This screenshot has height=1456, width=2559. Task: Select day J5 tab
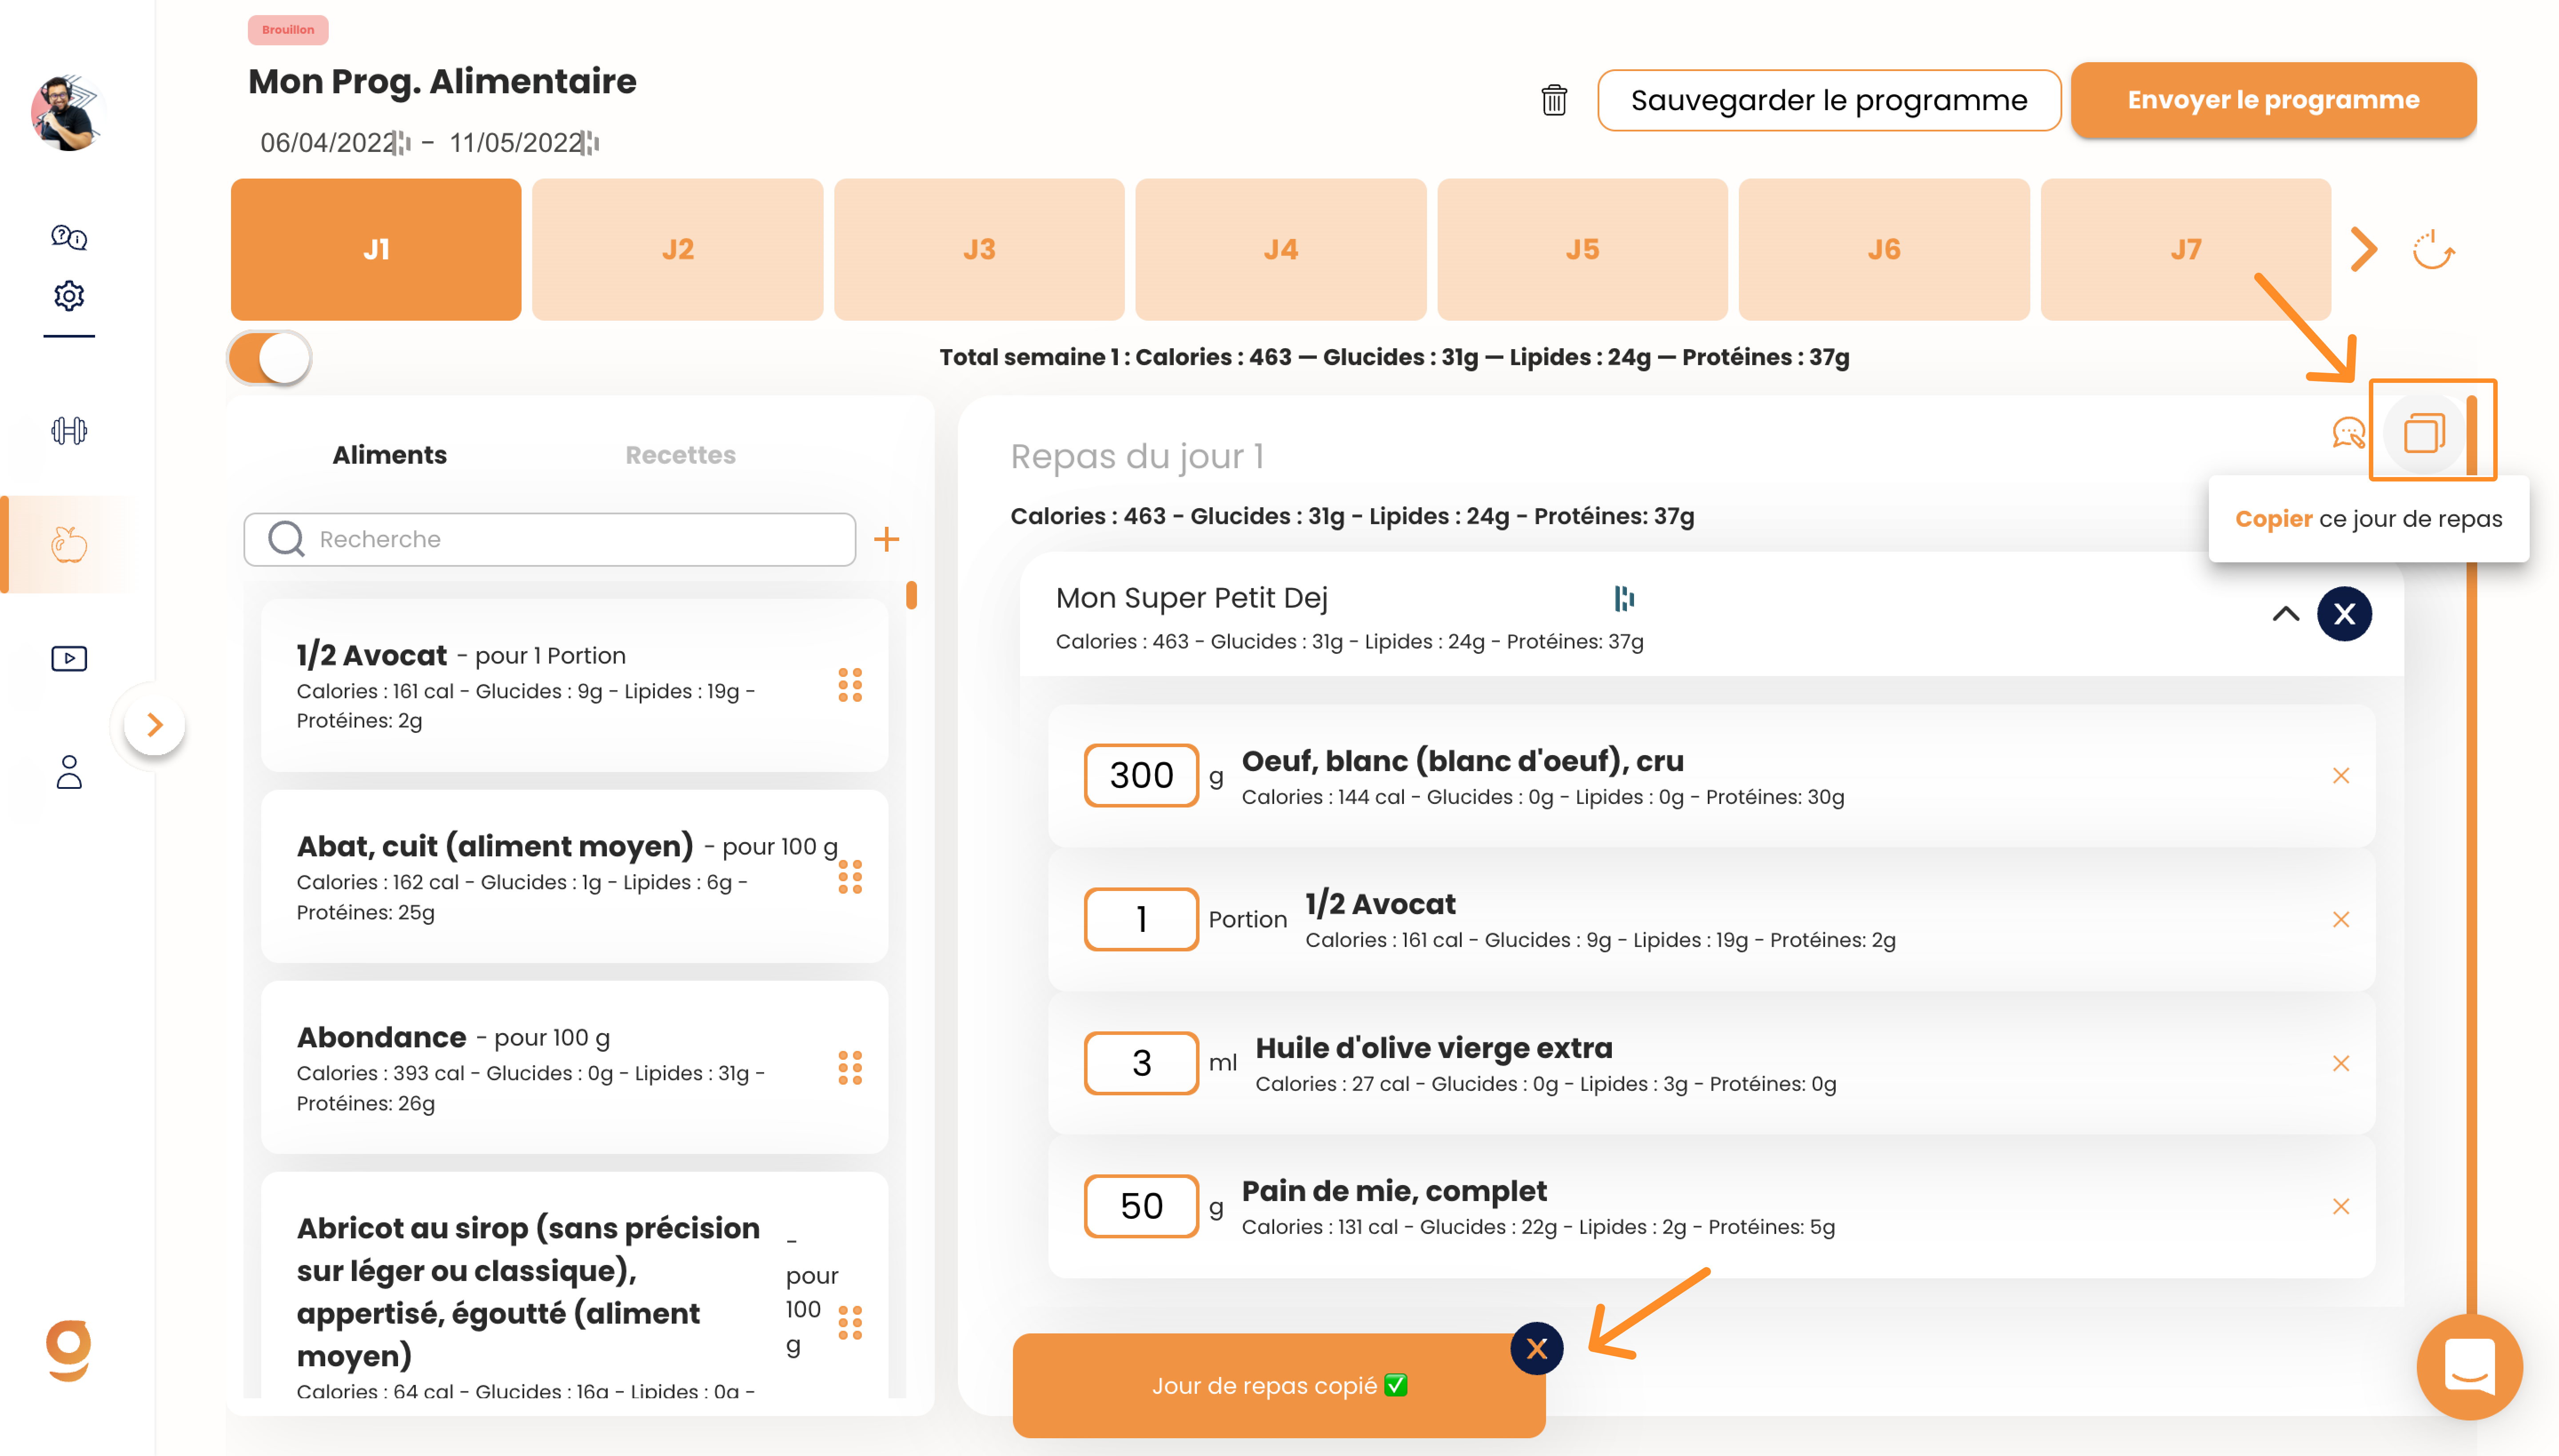1583,249
